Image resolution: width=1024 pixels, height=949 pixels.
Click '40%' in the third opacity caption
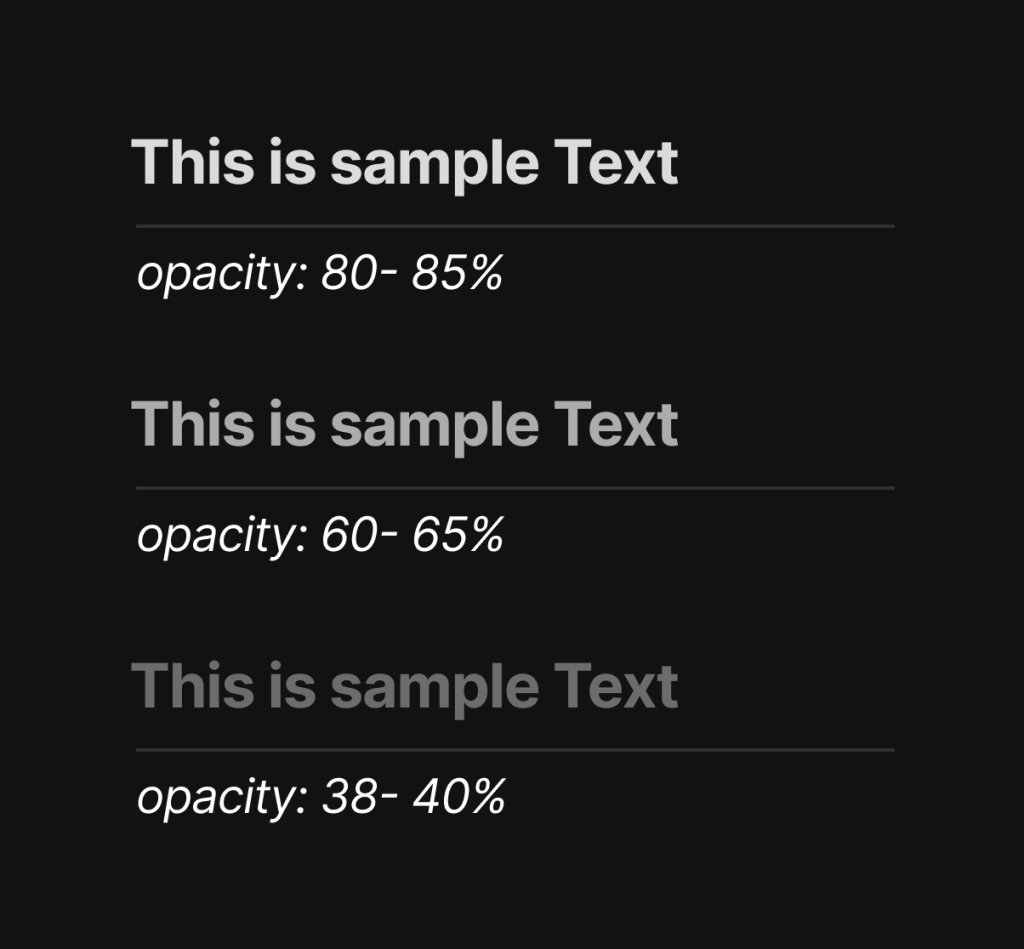(460, 796)
